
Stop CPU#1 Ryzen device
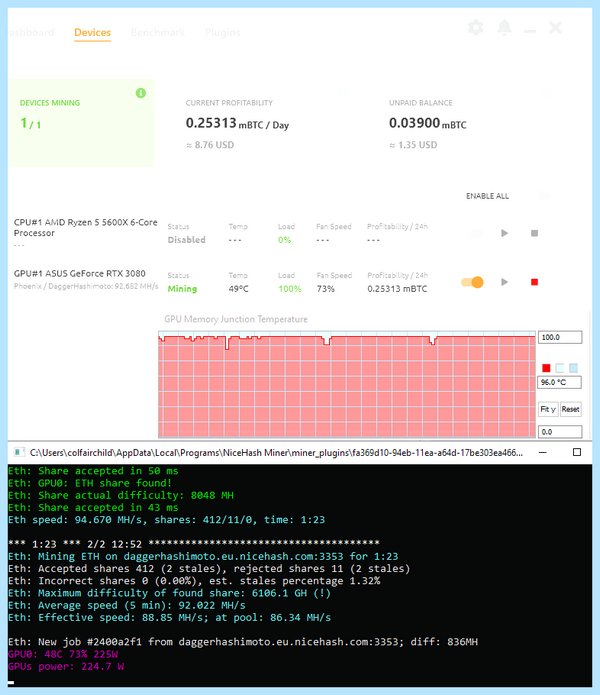534,233
